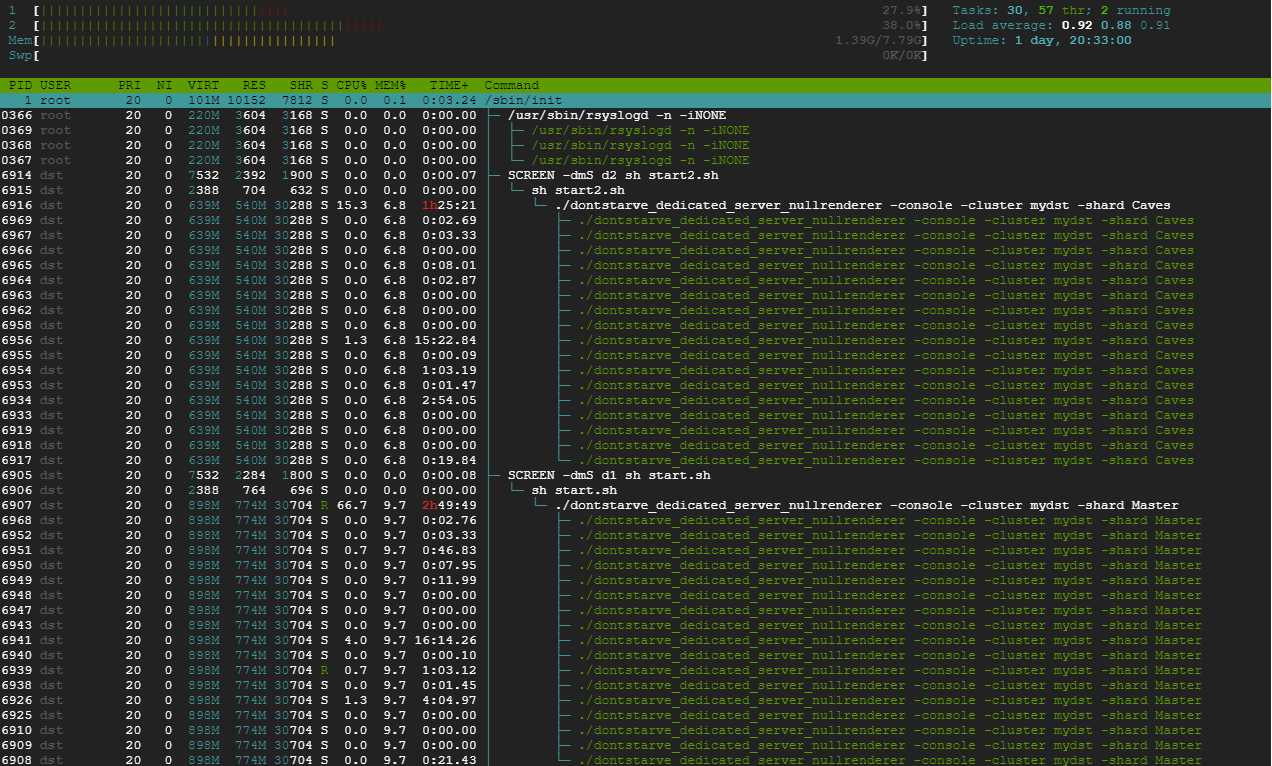Click the VIRT column header

(204, 86)
